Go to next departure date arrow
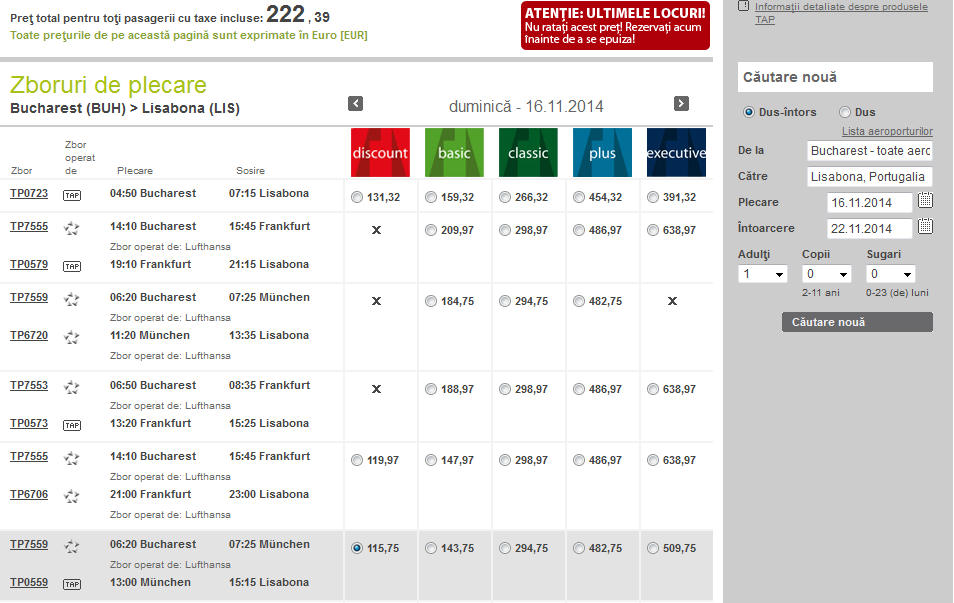The height and width of the screenshot is (603, 954). [x=681, y=104]
